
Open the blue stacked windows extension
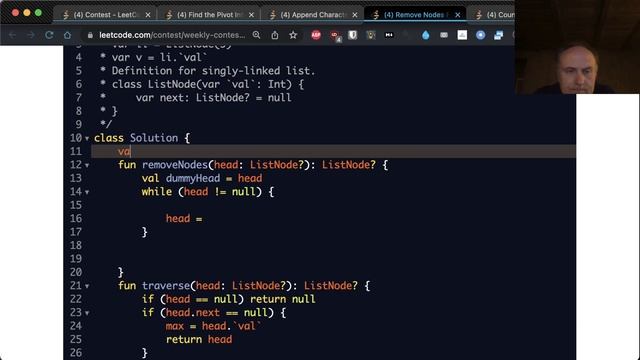498,35
